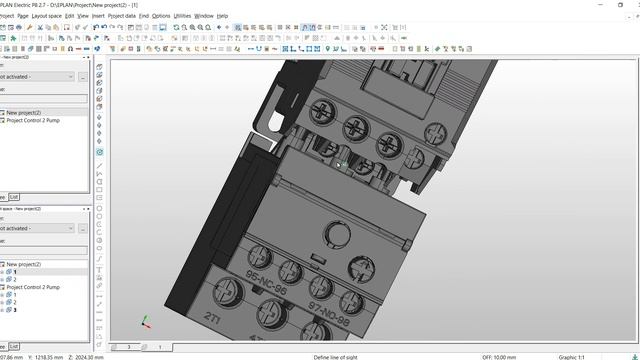Screen dimensions: 640x360
Task: Click the download icon in status bar corner
Action: (x=634, y=357)
